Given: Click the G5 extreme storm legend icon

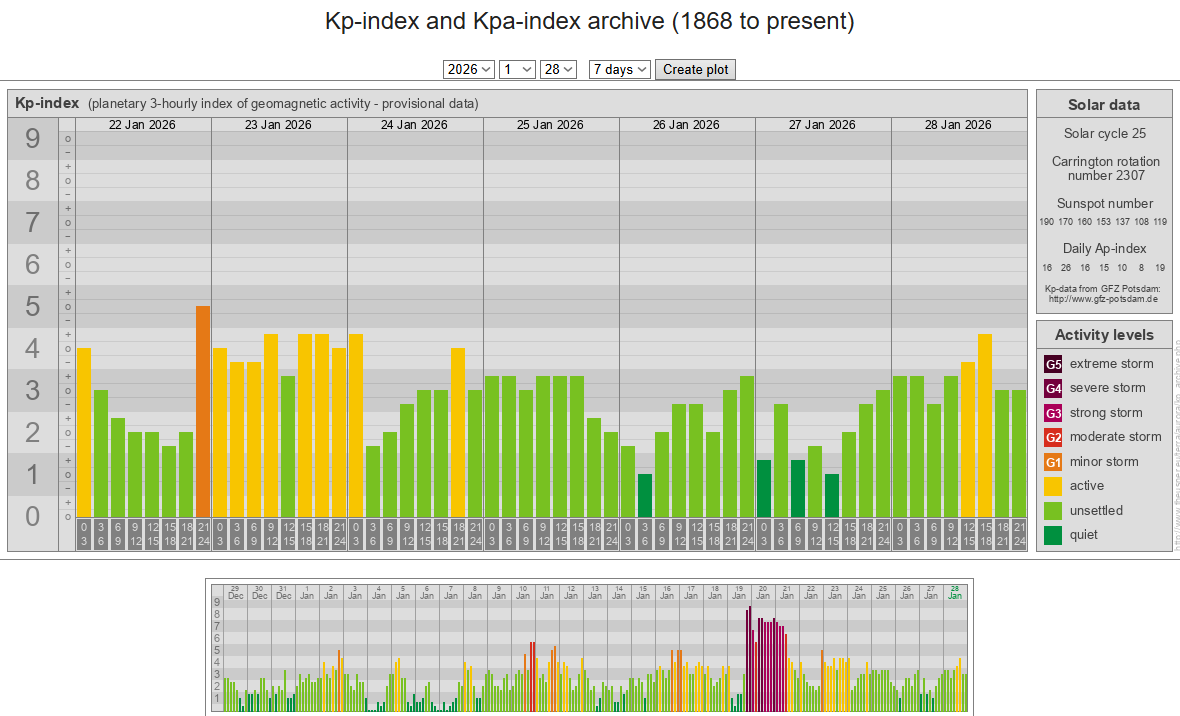Looking at the screenshot, I should click(1053, 364).
